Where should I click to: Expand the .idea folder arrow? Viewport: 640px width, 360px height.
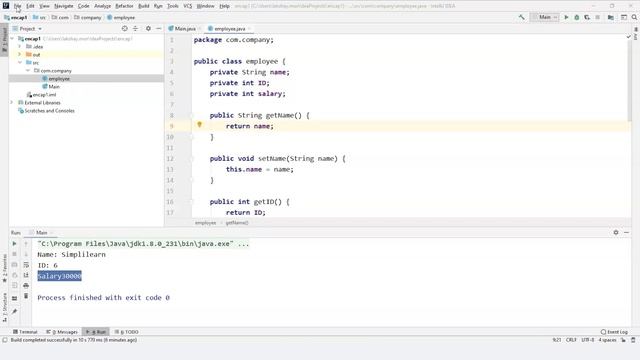point(20,47)
